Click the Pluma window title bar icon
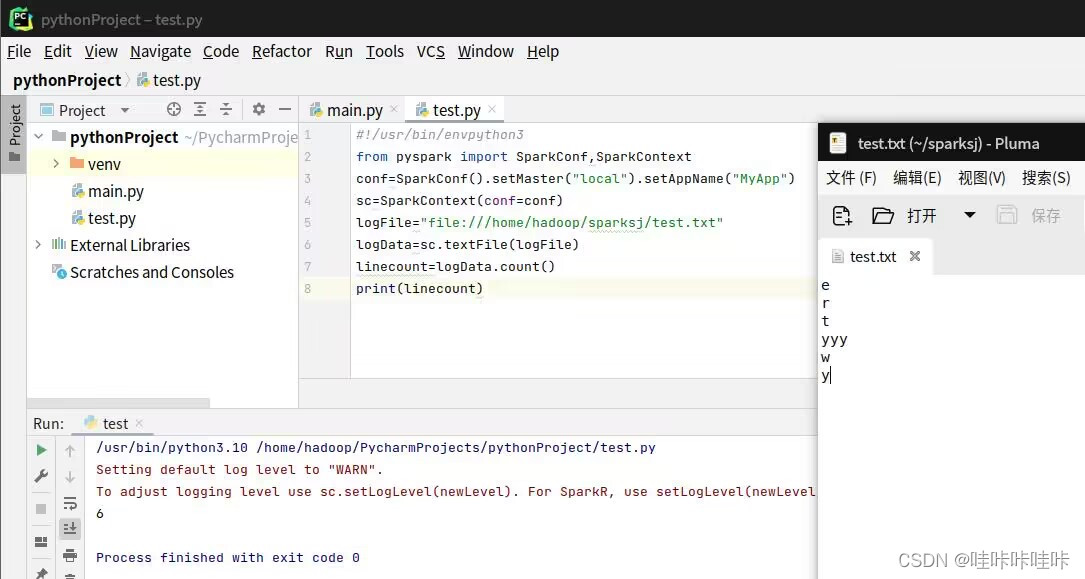Viewport: 1085px width, 579px height. [x=838, y=143]
